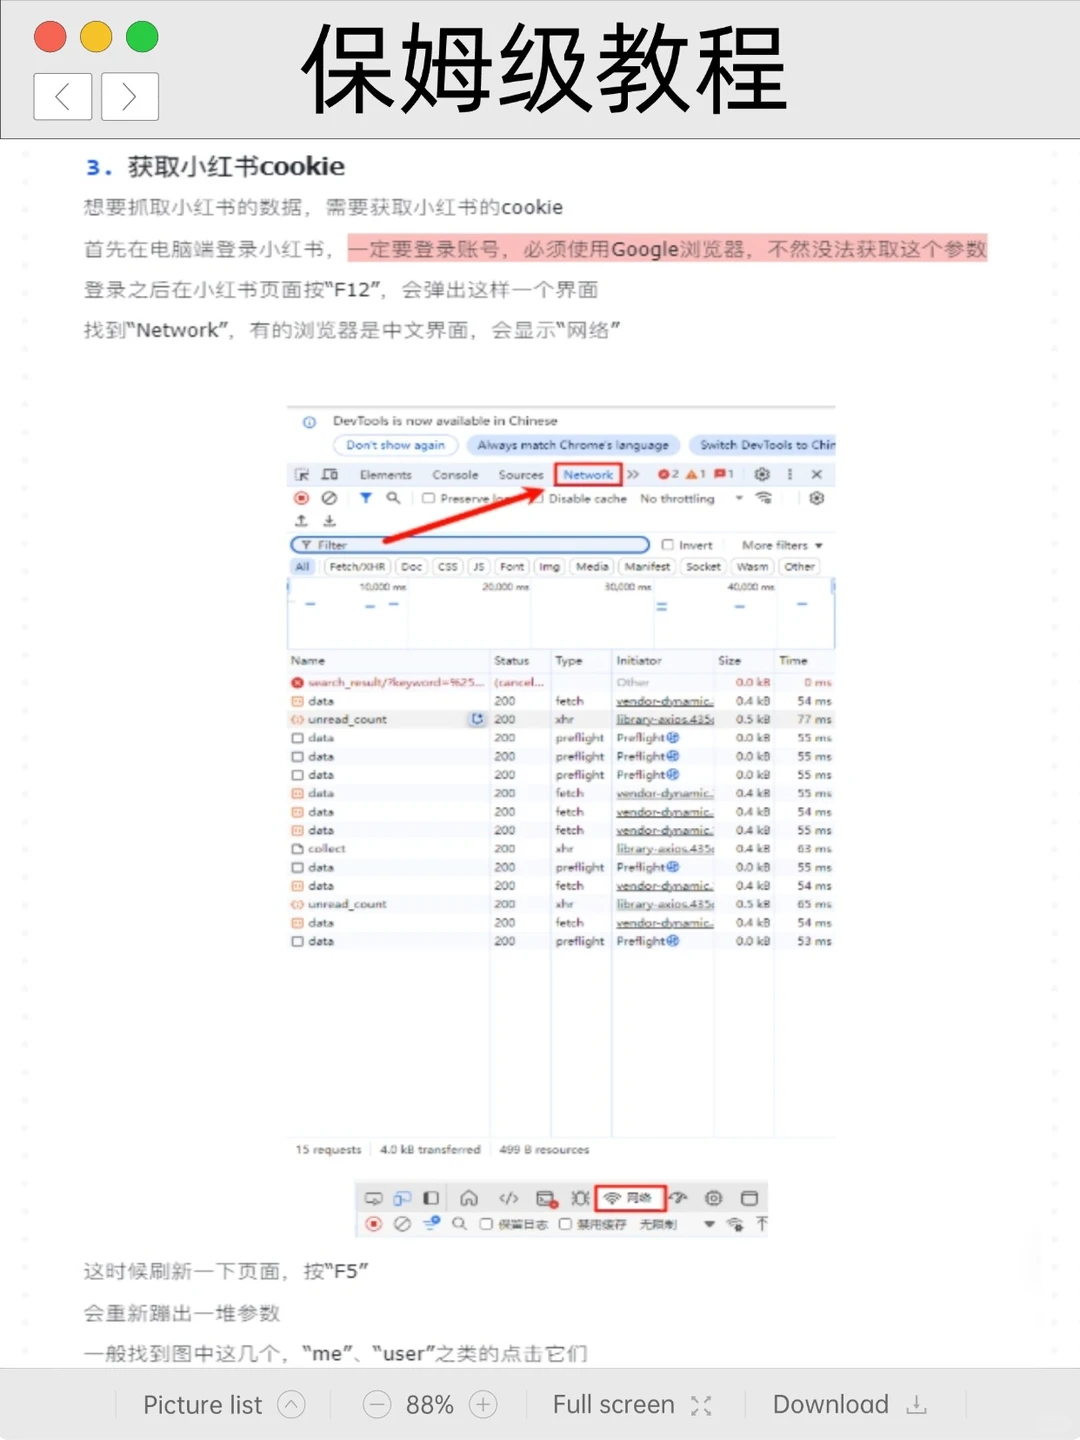This screenshot has width=1080, height=1440.
Task: Open the More filters dropdown
Action: pos(782,545)
